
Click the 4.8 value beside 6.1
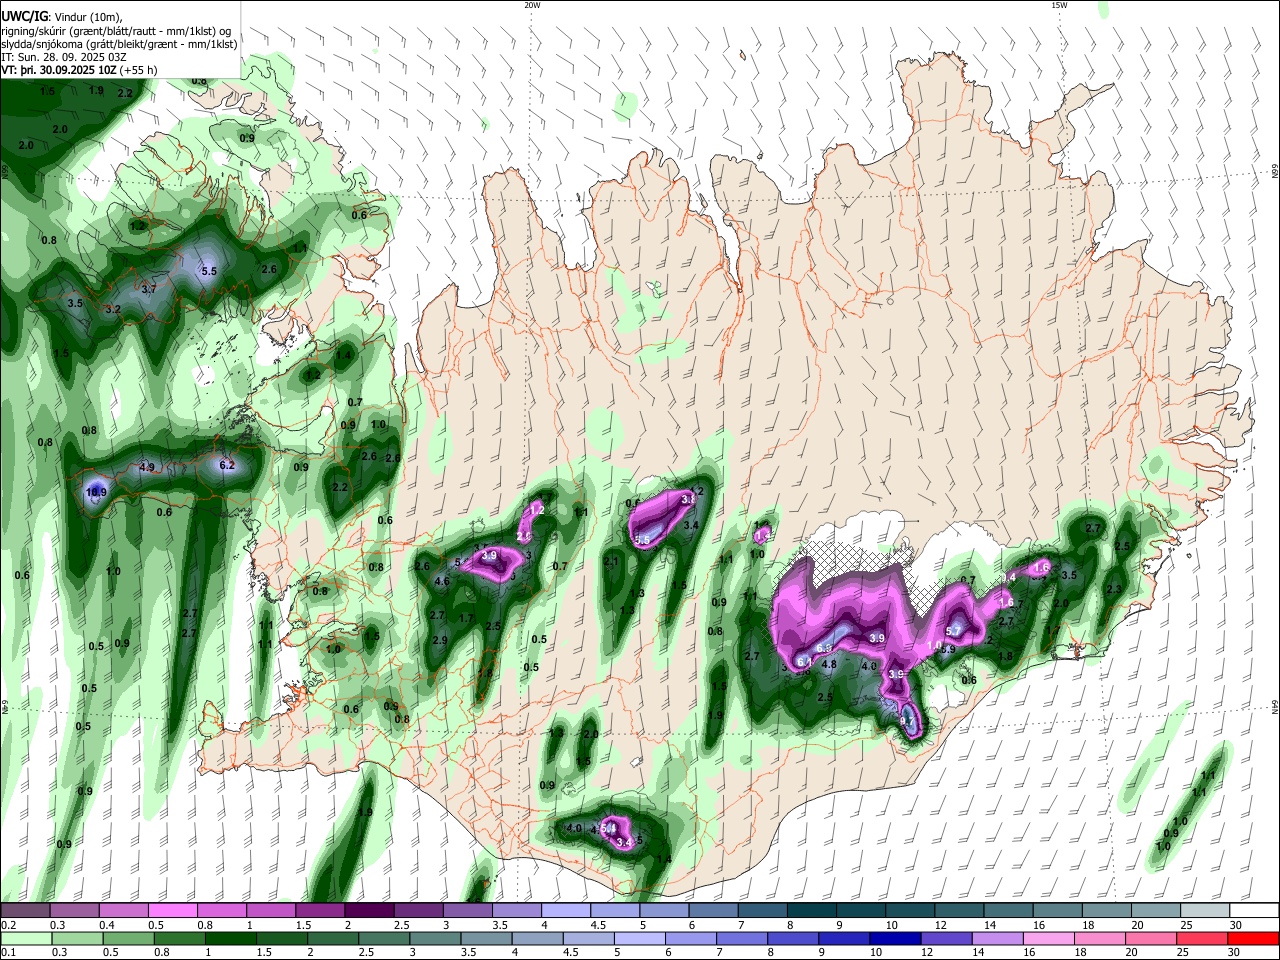coord(829,664)
